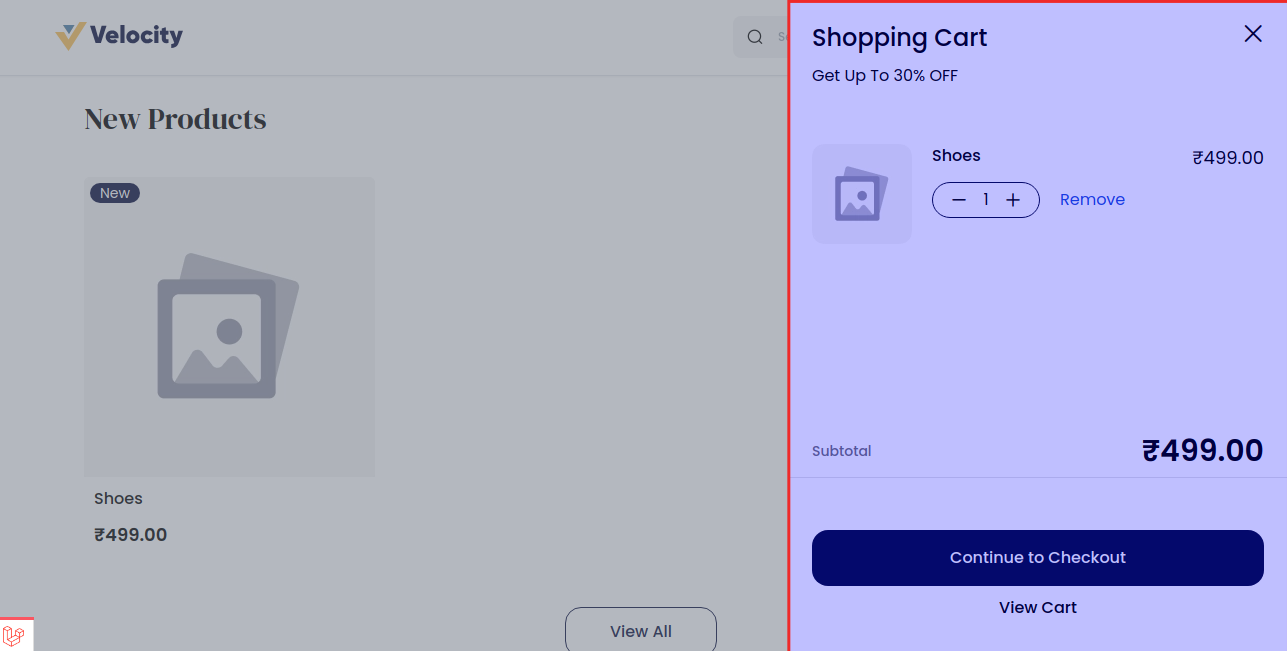Click the search magnifier icon
This screenshot has width=1287, height=651.
(755, 37)
